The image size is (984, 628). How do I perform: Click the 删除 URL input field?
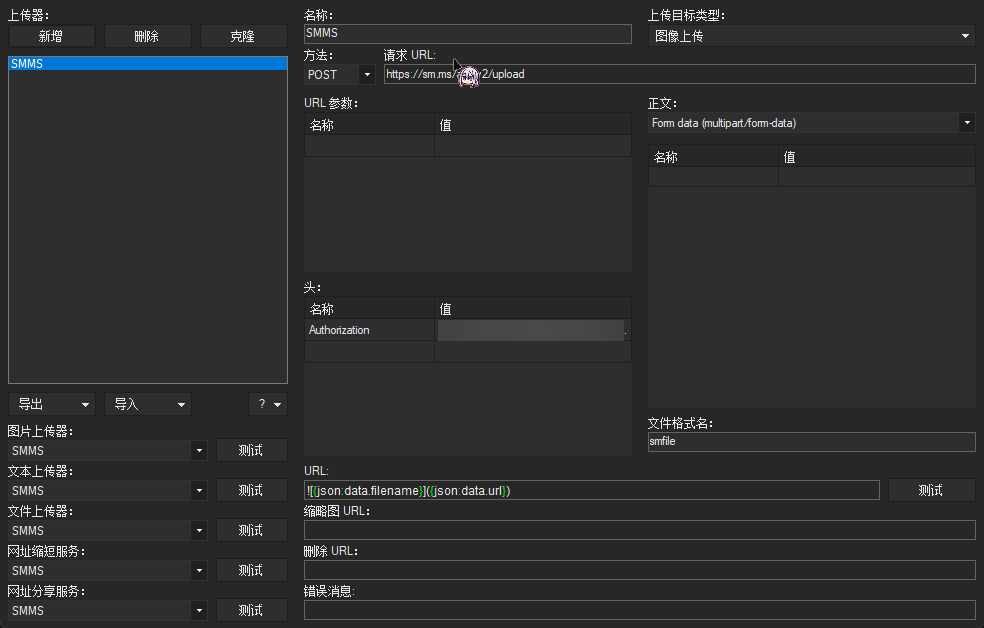click(x=639, y=570)
